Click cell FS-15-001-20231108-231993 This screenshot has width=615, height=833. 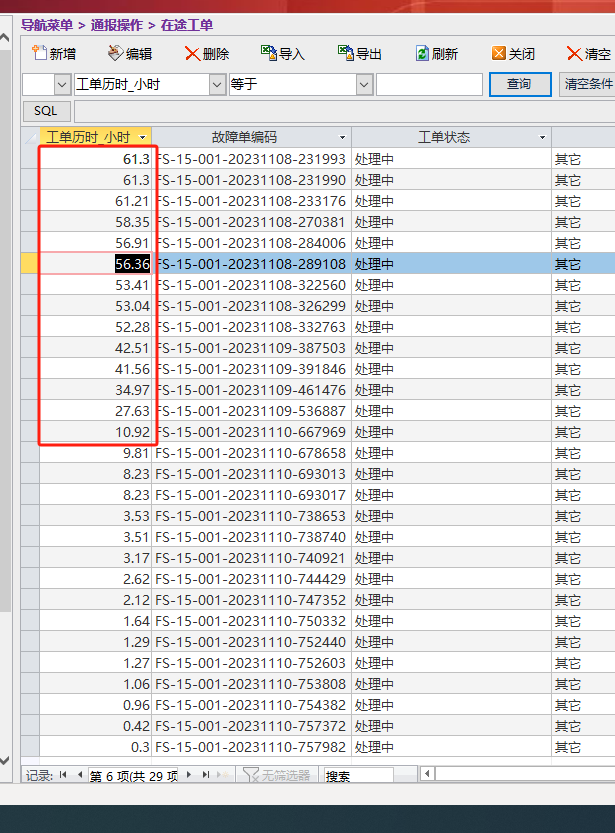[x=251, y=159]
